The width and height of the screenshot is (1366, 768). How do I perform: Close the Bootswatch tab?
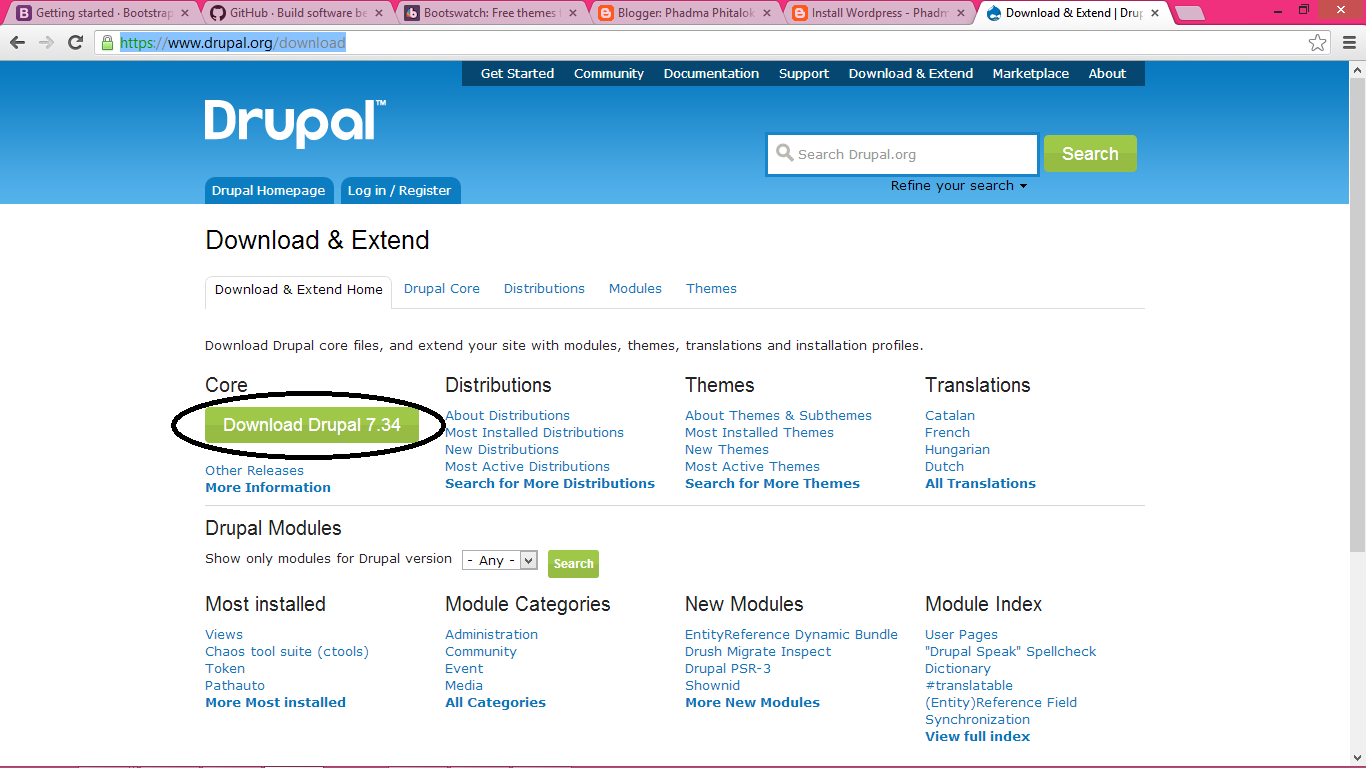(572, 13)
